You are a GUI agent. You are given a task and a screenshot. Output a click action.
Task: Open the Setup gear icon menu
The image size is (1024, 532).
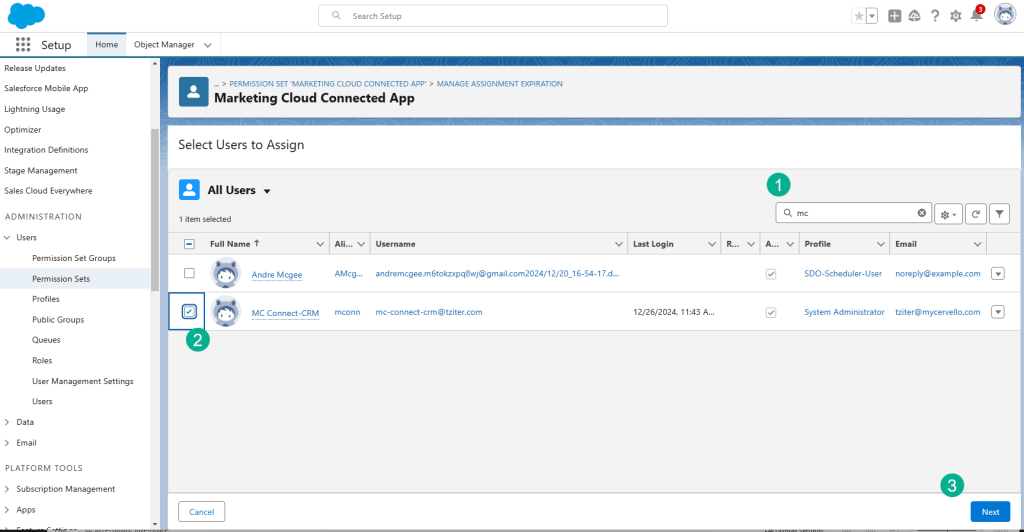[x=955, y=16]
